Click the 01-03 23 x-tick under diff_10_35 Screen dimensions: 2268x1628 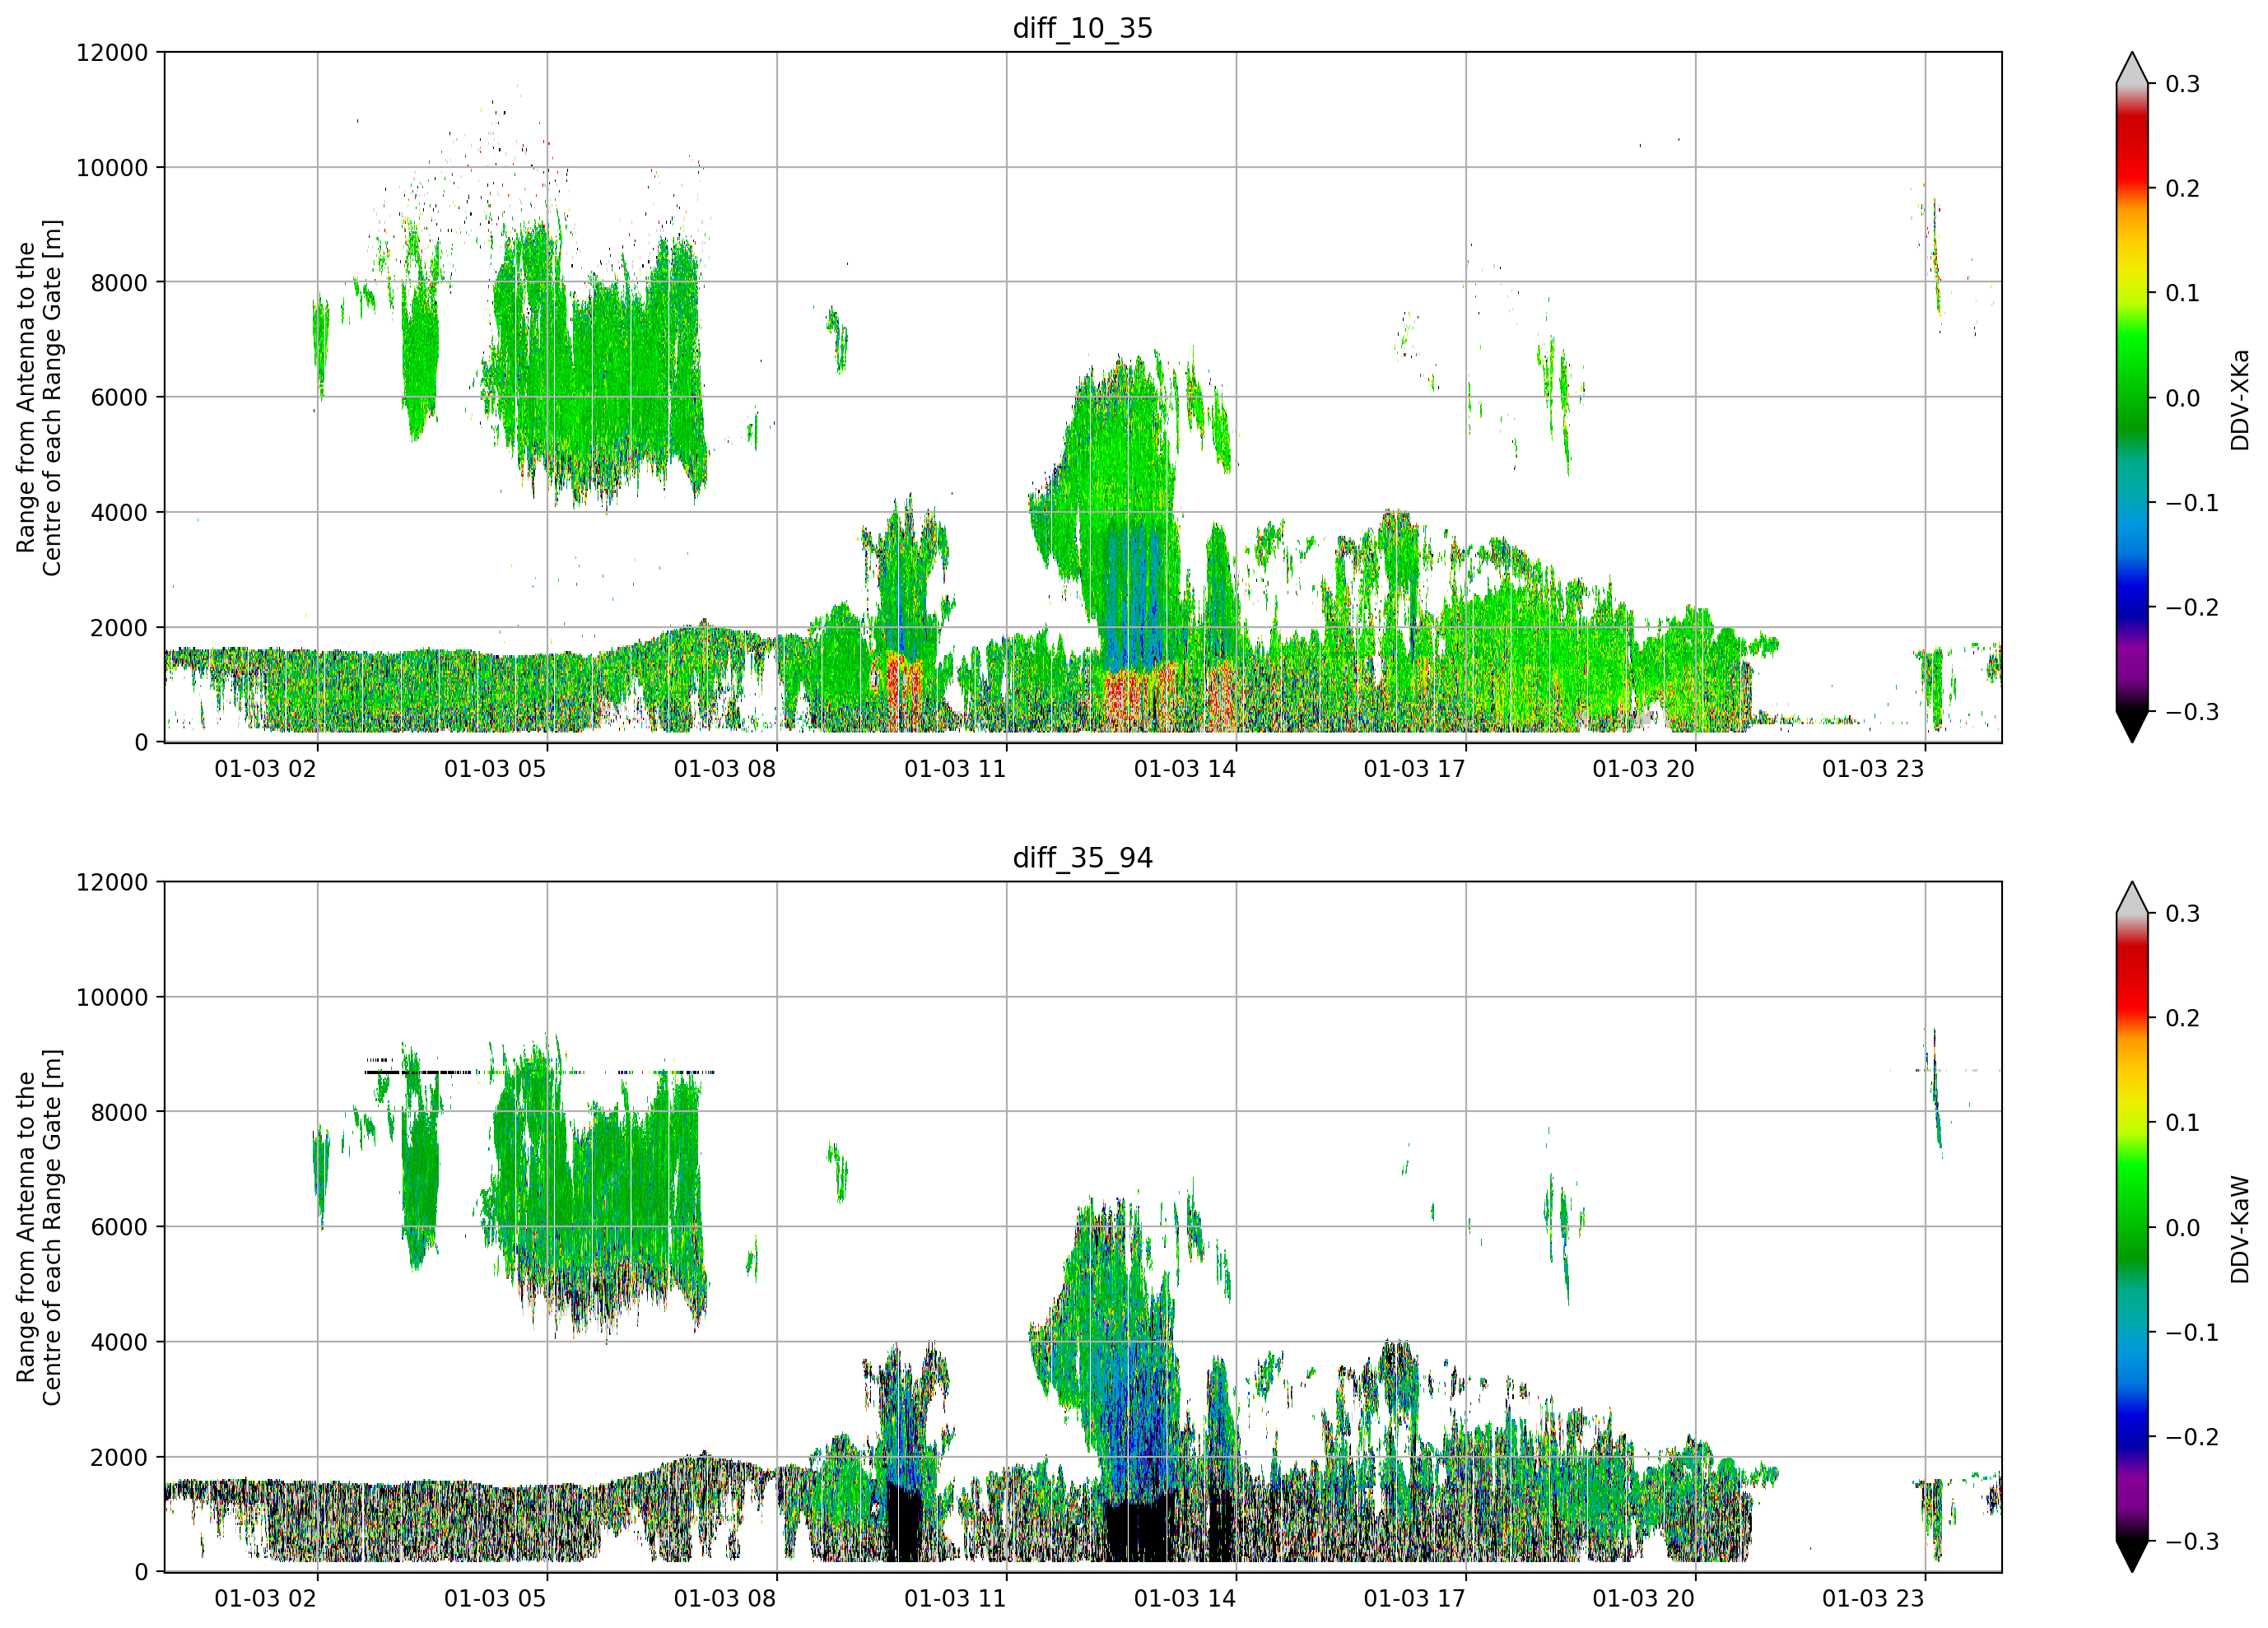(1873, 769)
